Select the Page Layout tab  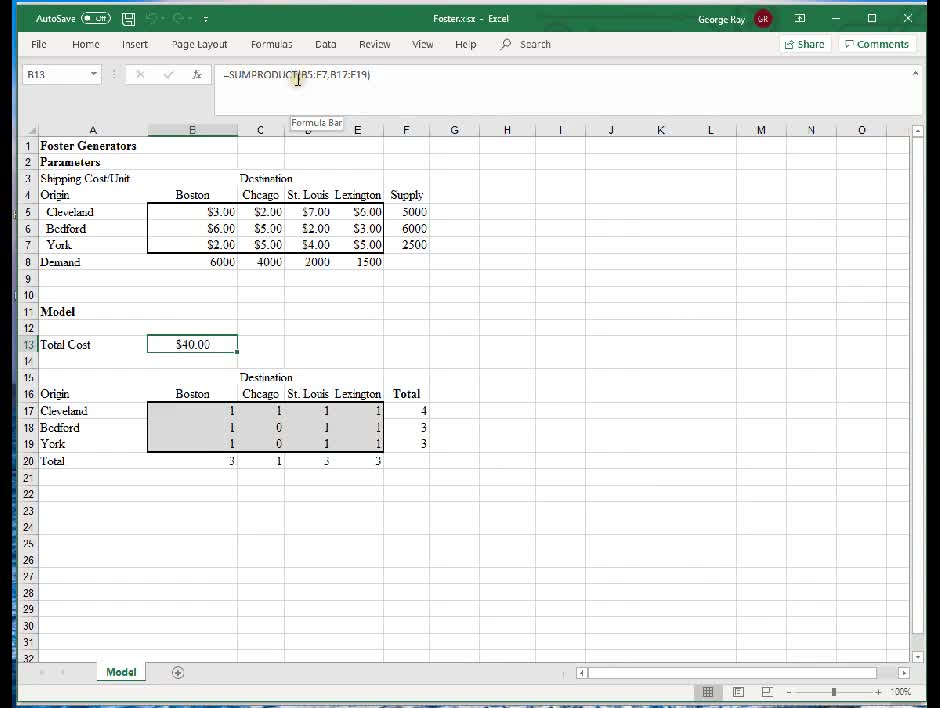[x=200, y=44]
